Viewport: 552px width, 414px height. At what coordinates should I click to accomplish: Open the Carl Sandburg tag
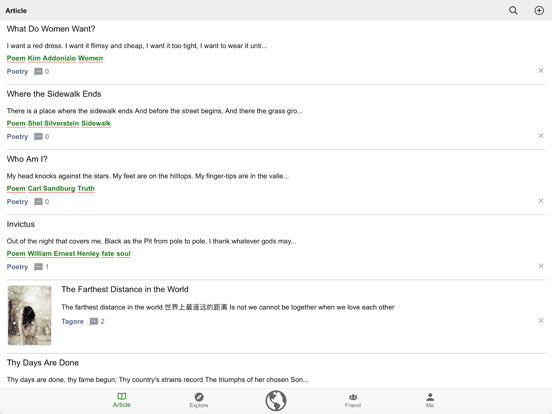pos(51,189)
